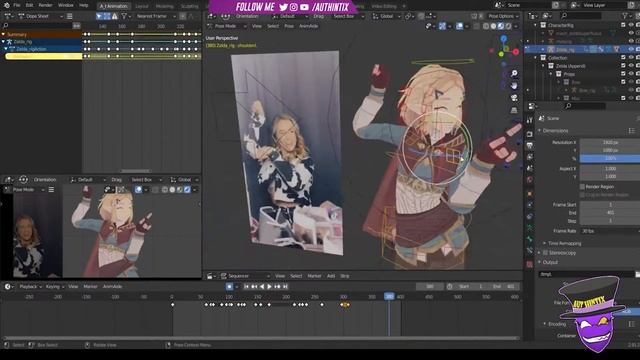Viewport: 640px width, 360px height.
Task: Open the Render menu in top bar
Action: [x=45, y=5]
